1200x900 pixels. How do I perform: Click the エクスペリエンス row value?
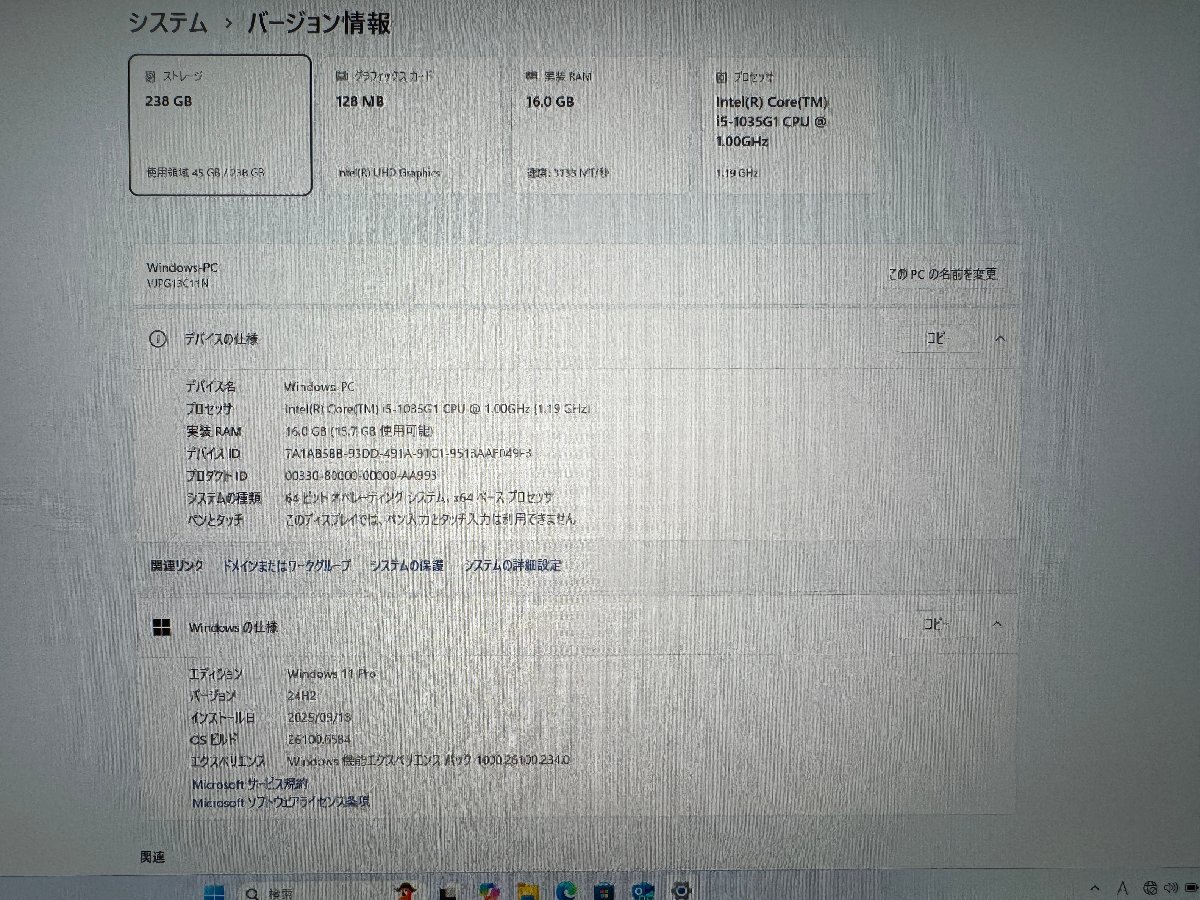point(428,761)
